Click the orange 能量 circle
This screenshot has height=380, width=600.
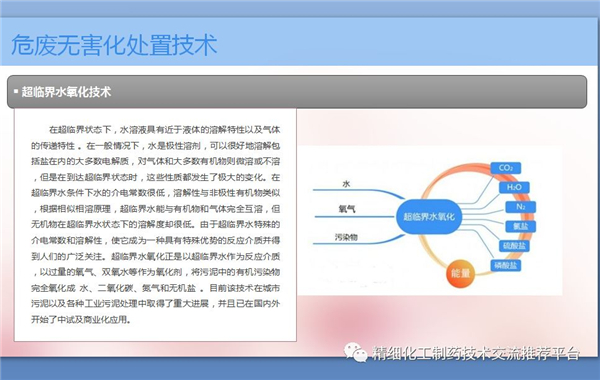pyautogui.click(x=460, y=273)
